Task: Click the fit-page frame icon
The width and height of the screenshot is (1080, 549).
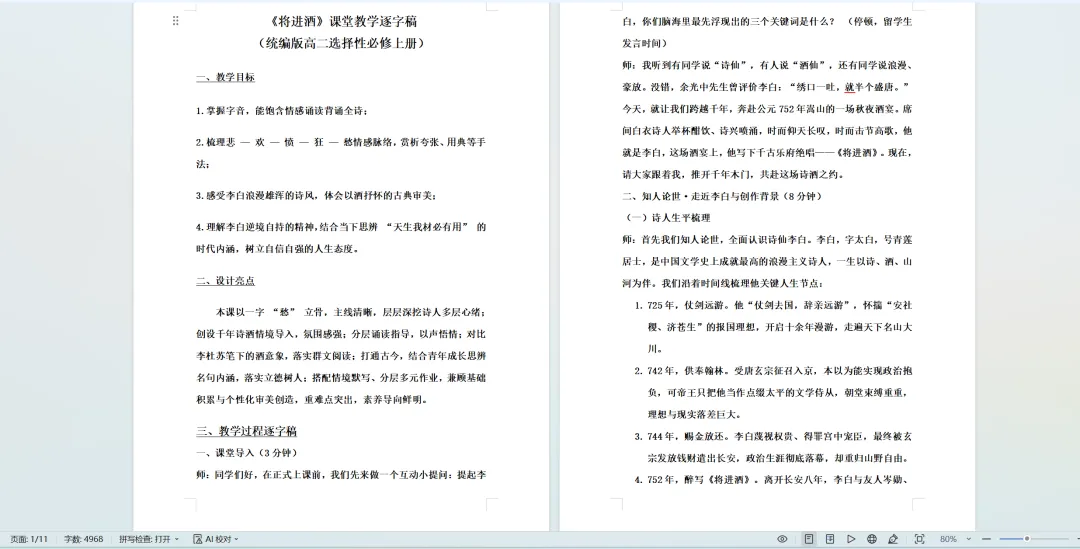Action: (x=920, y=539)
